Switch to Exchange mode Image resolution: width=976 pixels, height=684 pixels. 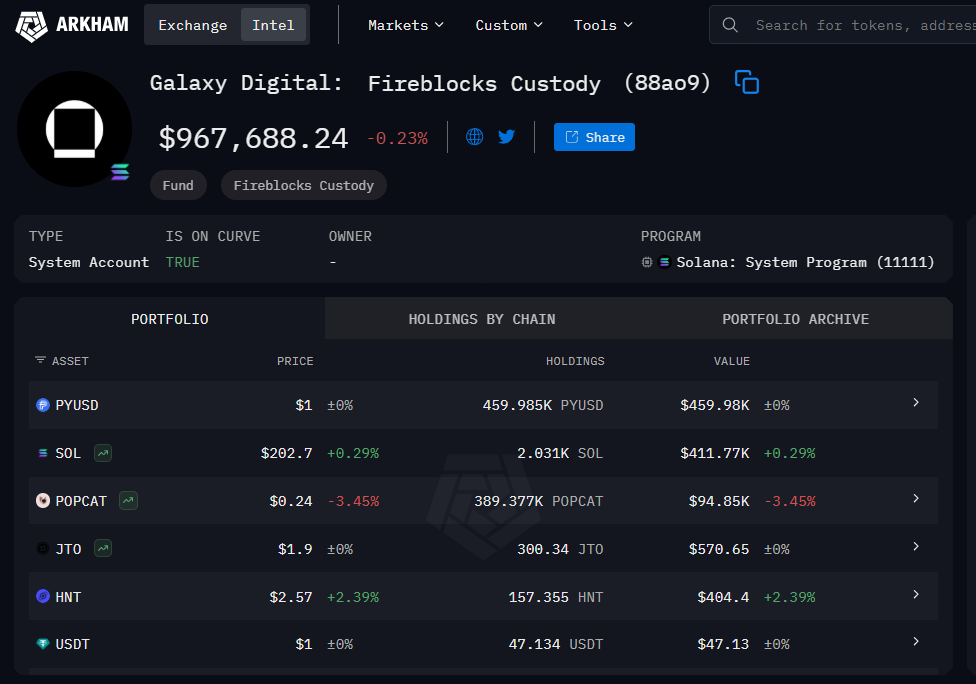[192, 25]
